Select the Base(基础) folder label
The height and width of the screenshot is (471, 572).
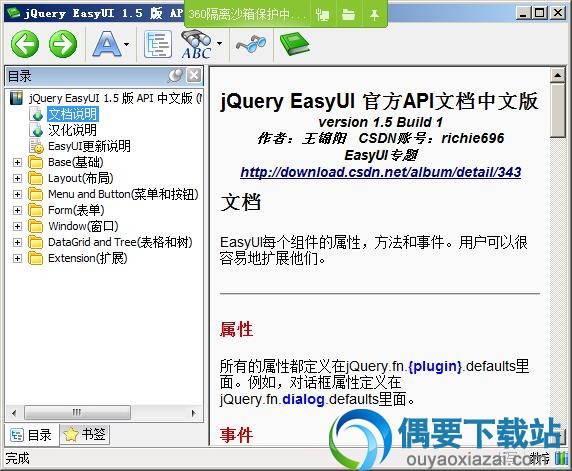click(x=76, y=162)
